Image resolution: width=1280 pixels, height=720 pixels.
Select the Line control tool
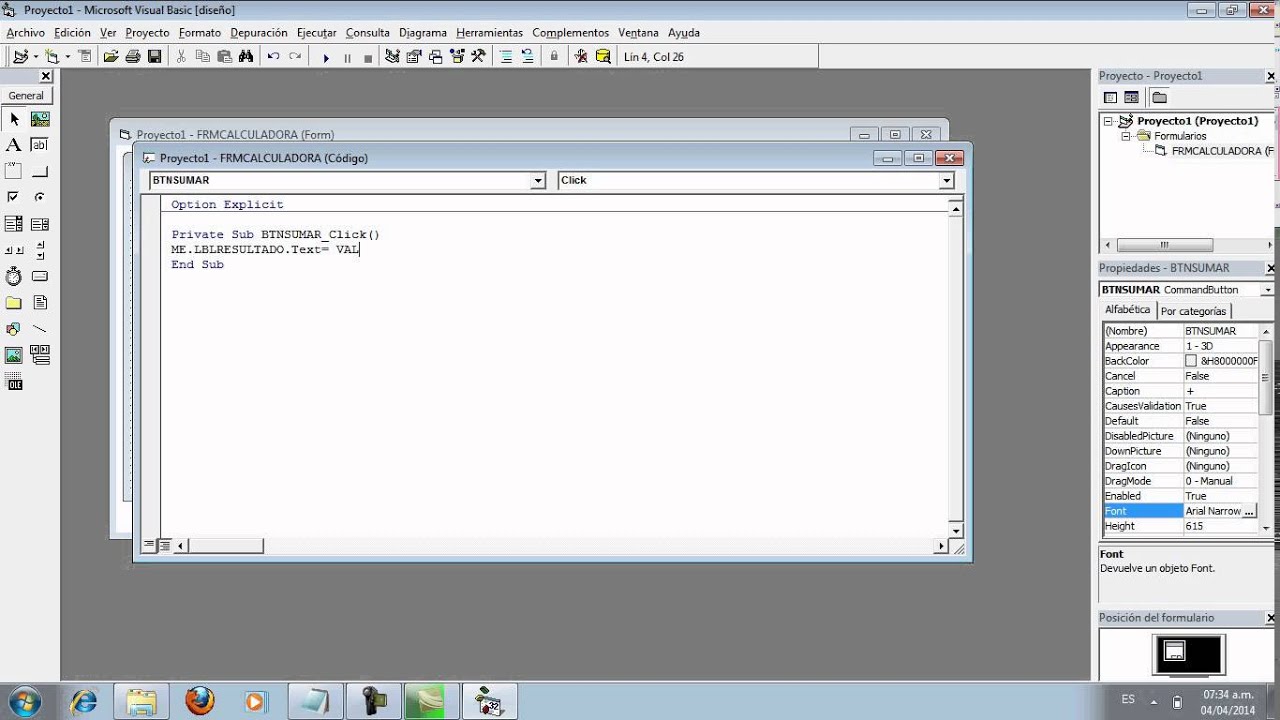pos(40,328)
